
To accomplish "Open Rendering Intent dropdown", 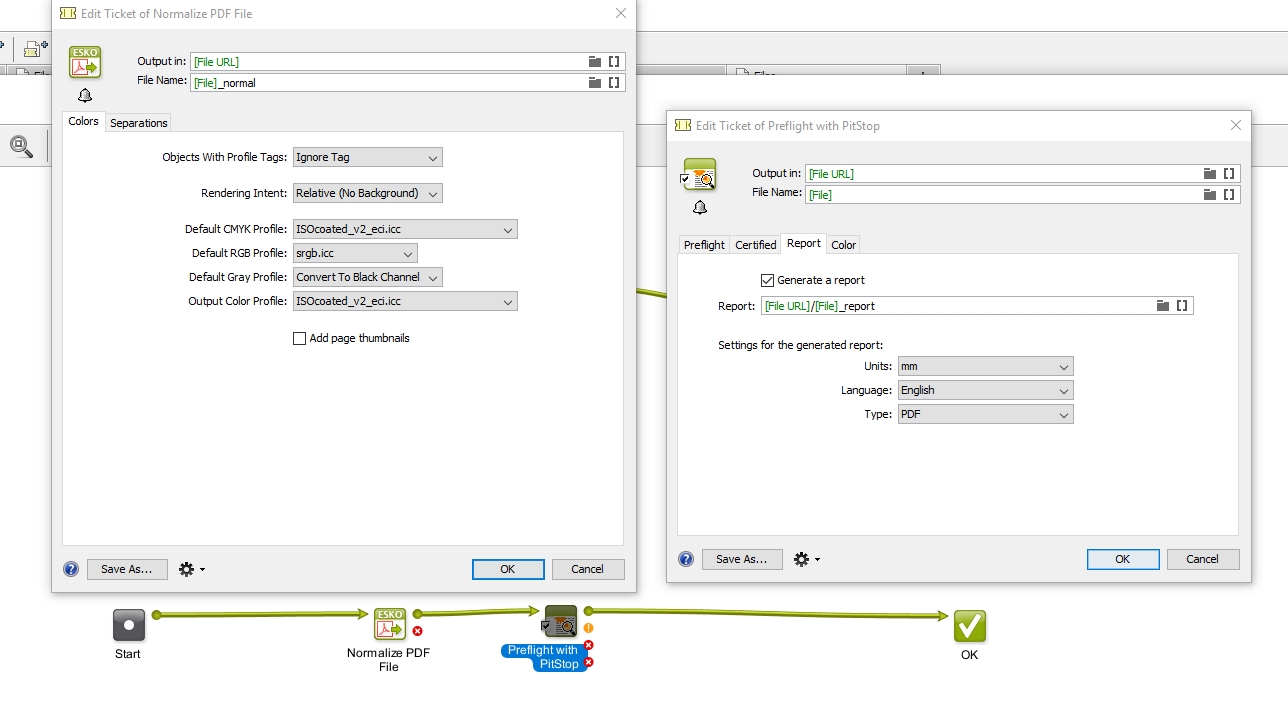I will coord(368,193).
